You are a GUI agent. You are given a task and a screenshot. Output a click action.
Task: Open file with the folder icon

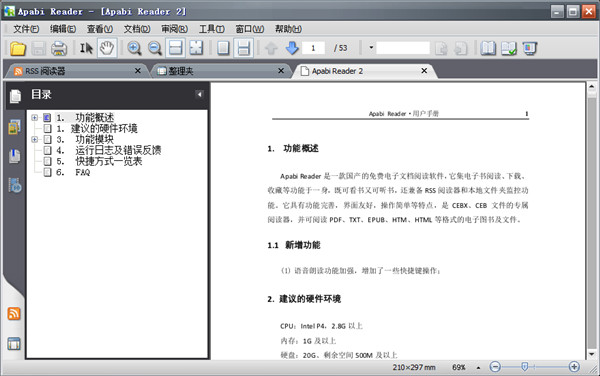click(x=18, y=48)
